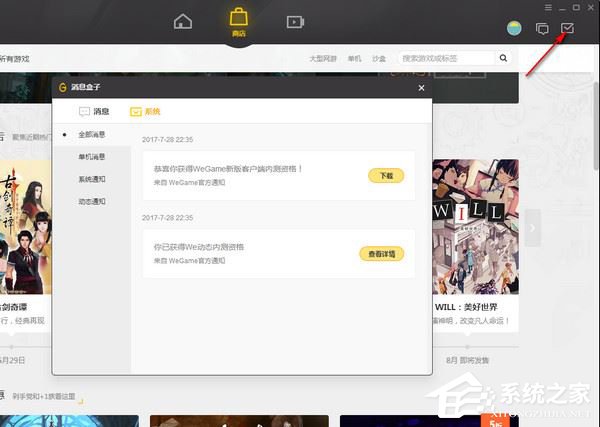Image resolution: width=600 pixels, height=427 pixels.
Task: Open the WILL：美好世界 game cover
Action: [476, 227]
